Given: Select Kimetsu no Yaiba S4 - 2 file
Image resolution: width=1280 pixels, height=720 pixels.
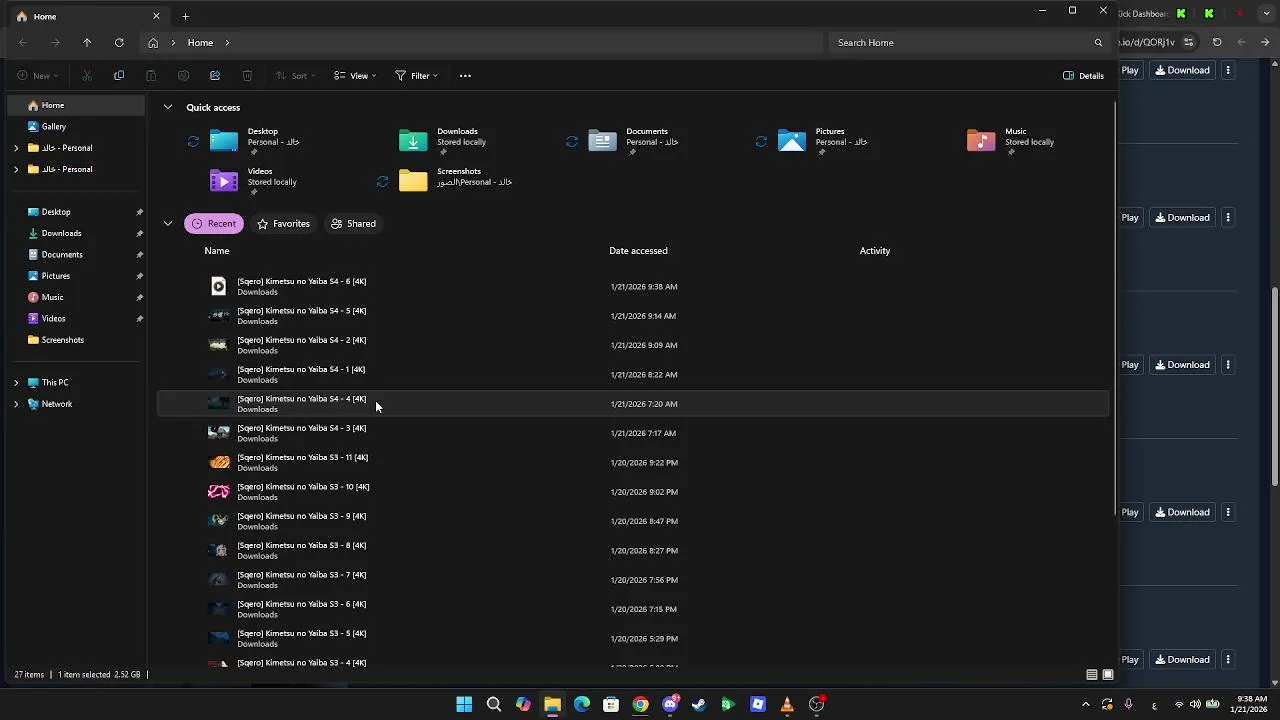Looking at the screenshot, I should point(633,345).
